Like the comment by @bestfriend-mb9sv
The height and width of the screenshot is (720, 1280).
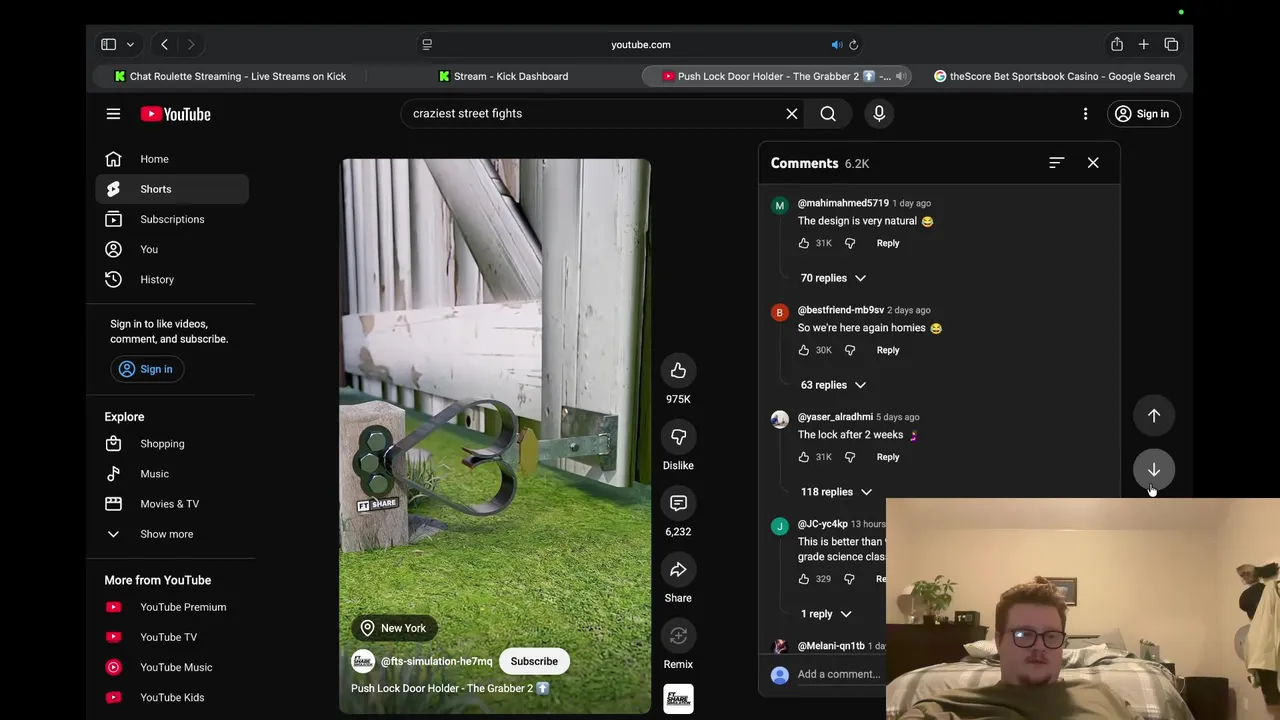click(804, 350)
